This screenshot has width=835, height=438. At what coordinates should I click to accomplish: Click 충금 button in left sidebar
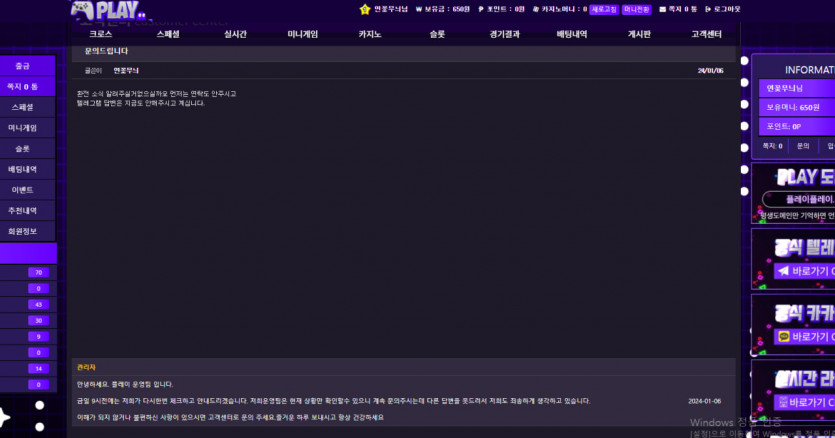[x=22, y=66]
